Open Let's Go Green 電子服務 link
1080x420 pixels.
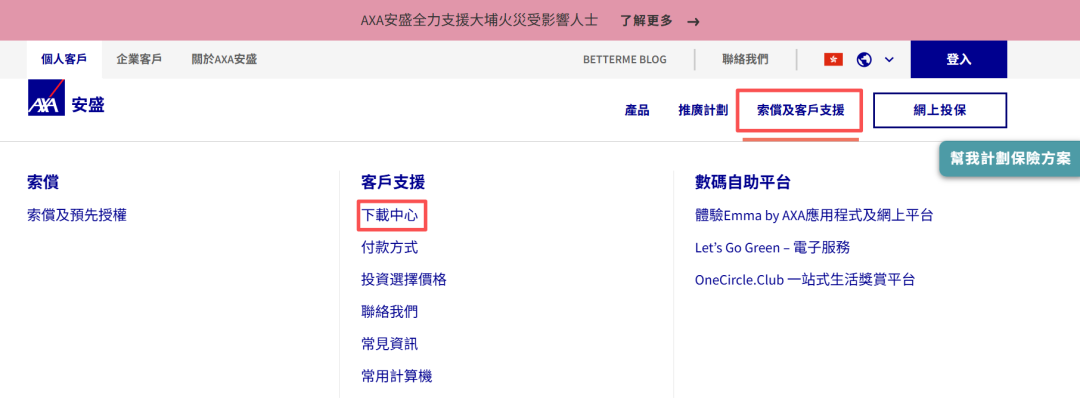772,247
